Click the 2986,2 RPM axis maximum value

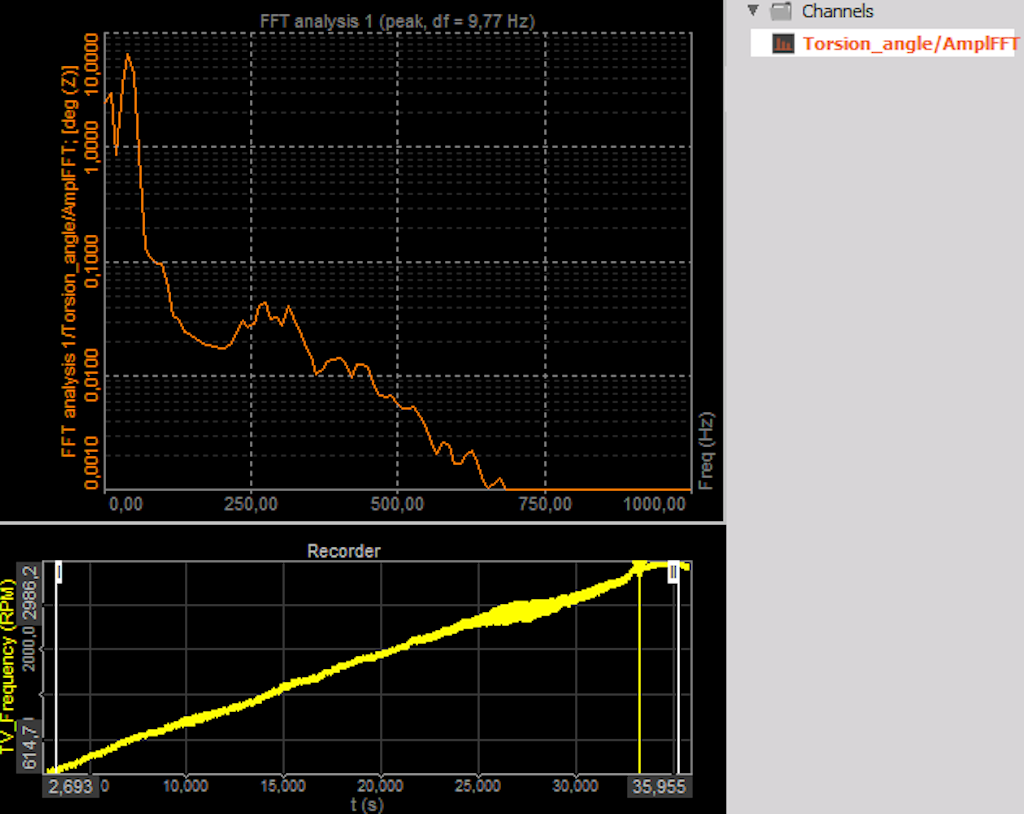point(30,593)
